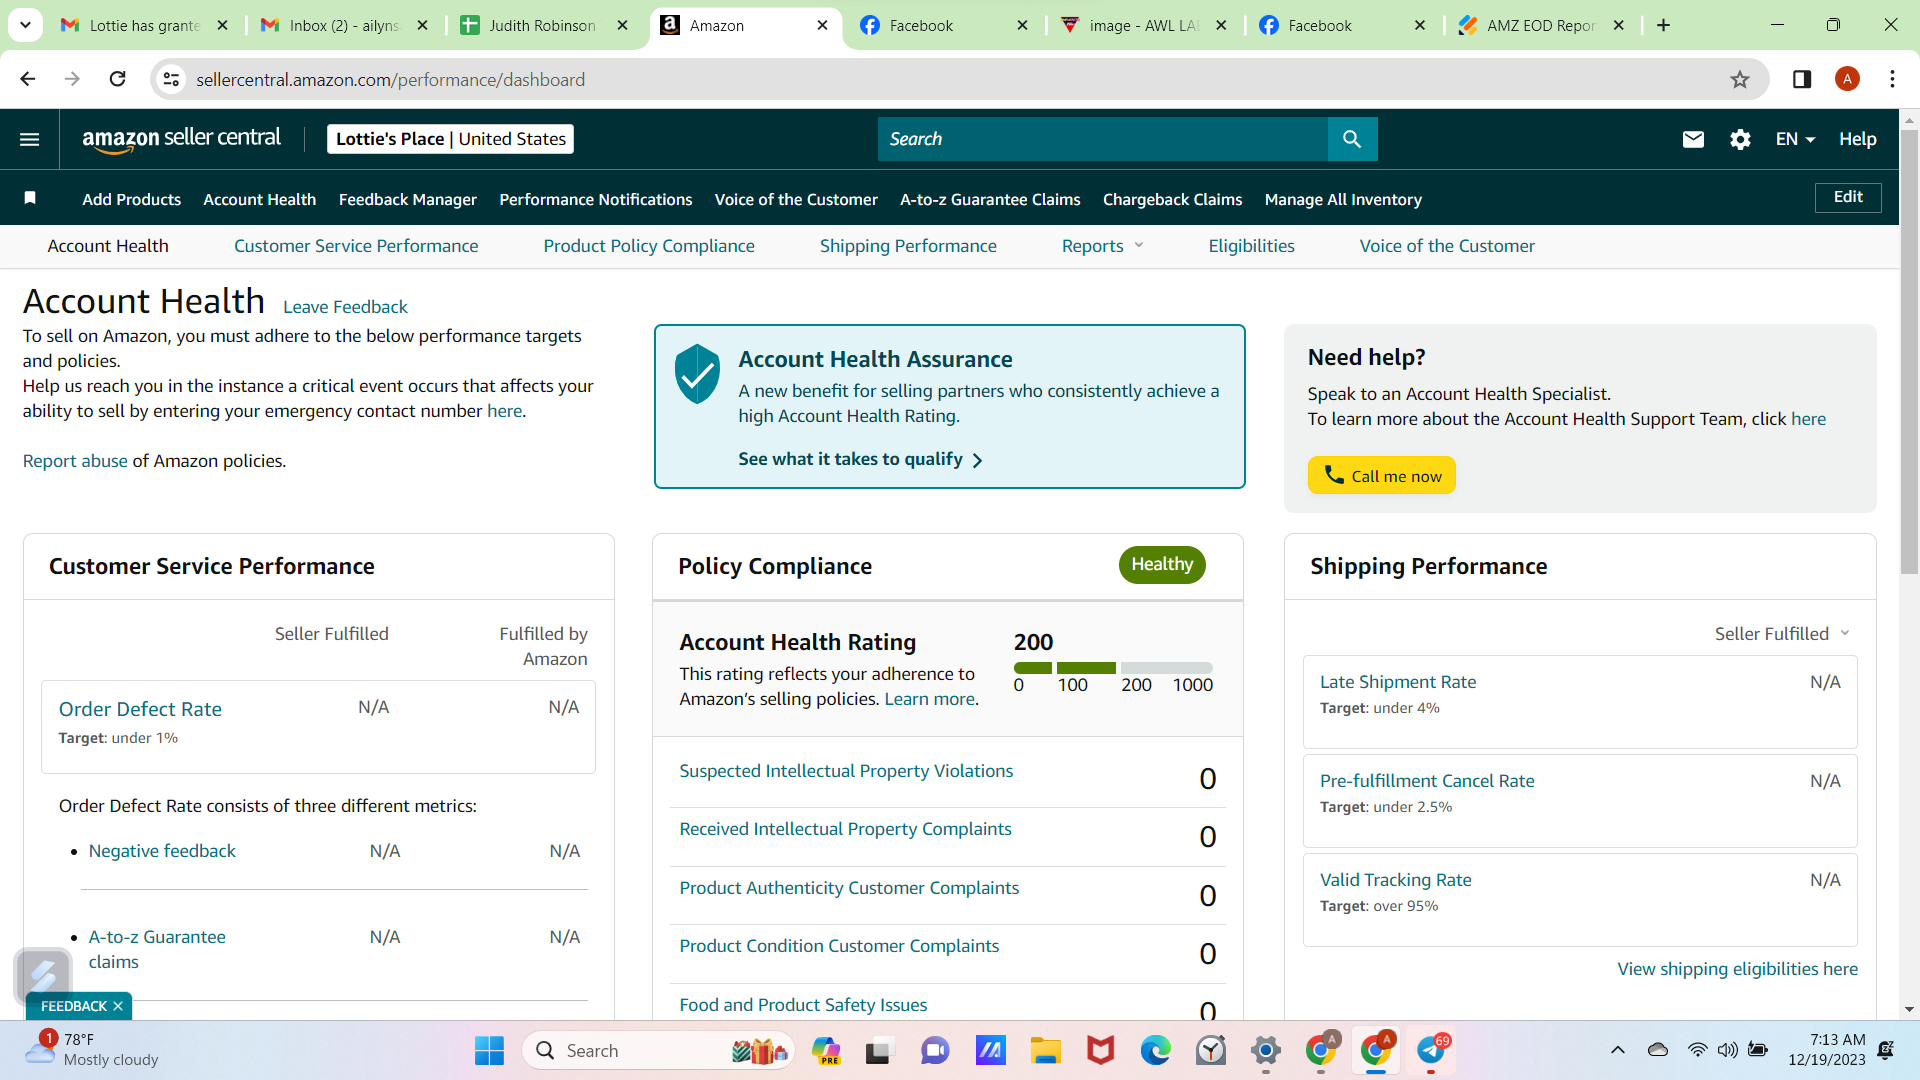Expand See what it takes to qualify
Screen dimensions: 1920x1080
(x=860, y=459)
